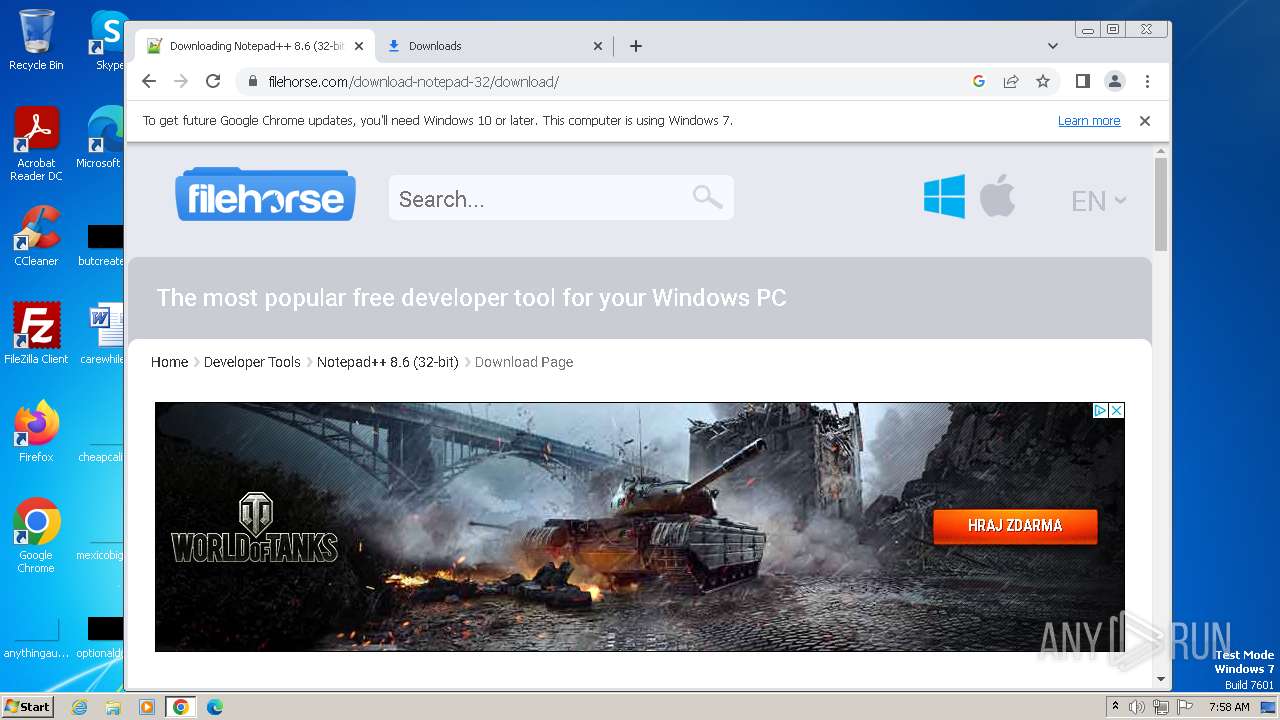Bookmark this page with the star icon

click(1043, 81)
